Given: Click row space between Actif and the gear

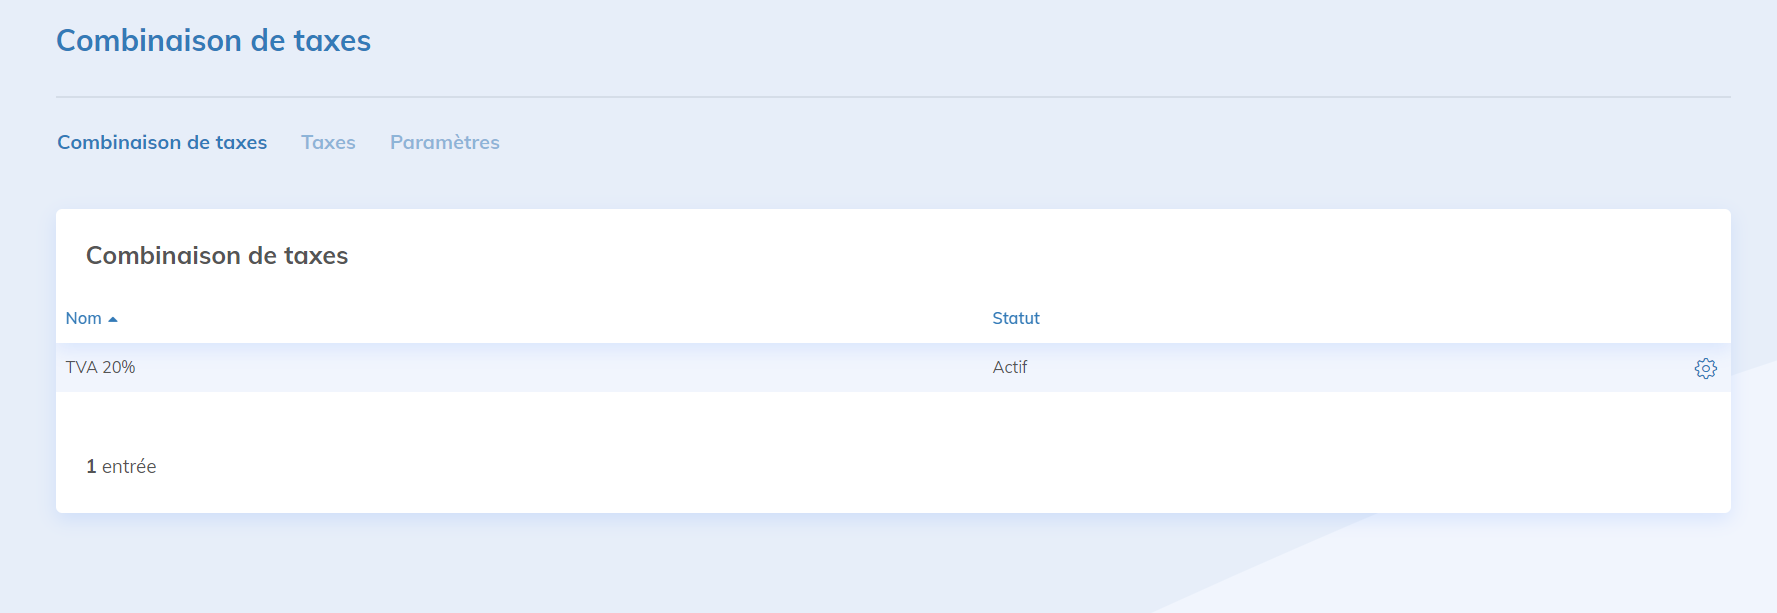Looking at the screenshot, I should coord(1350,367).
